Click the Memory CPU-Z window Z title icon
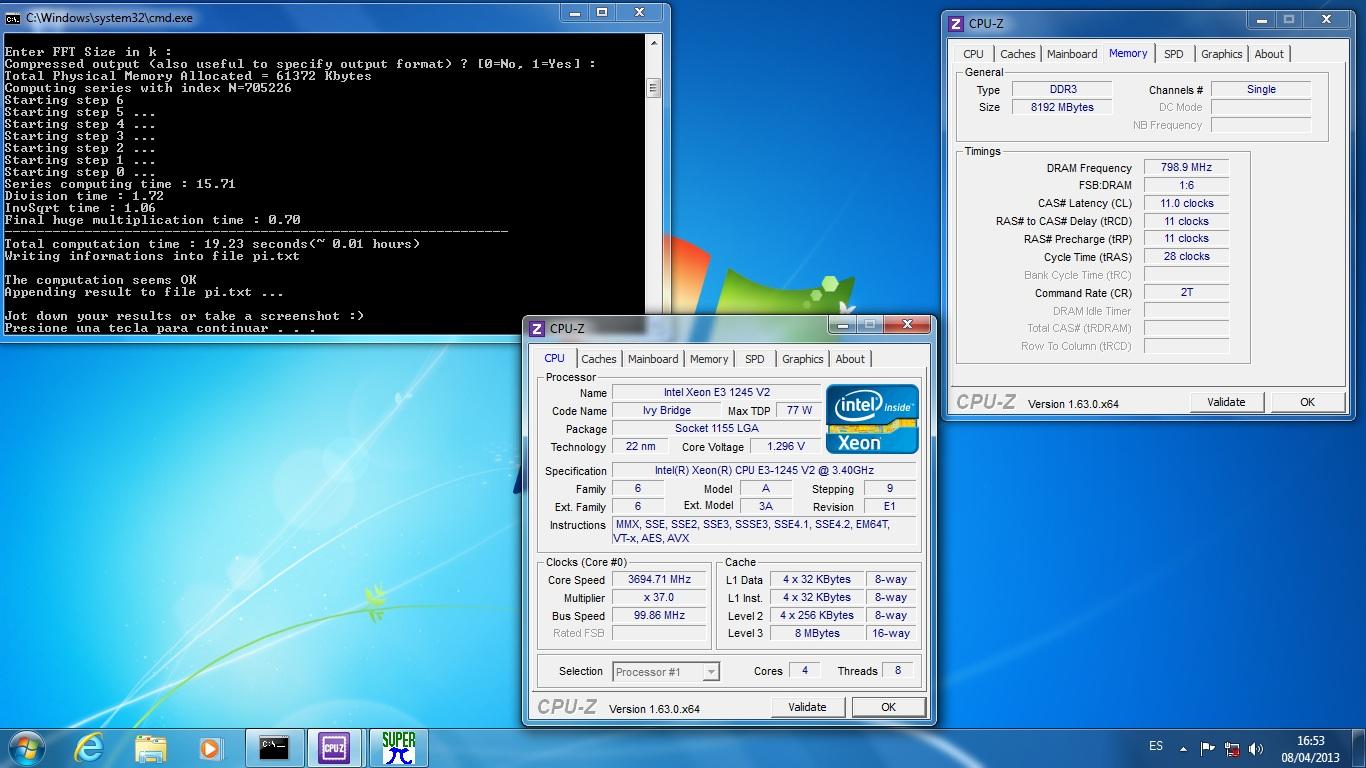 pyautogui.click(x=956, y=23)
